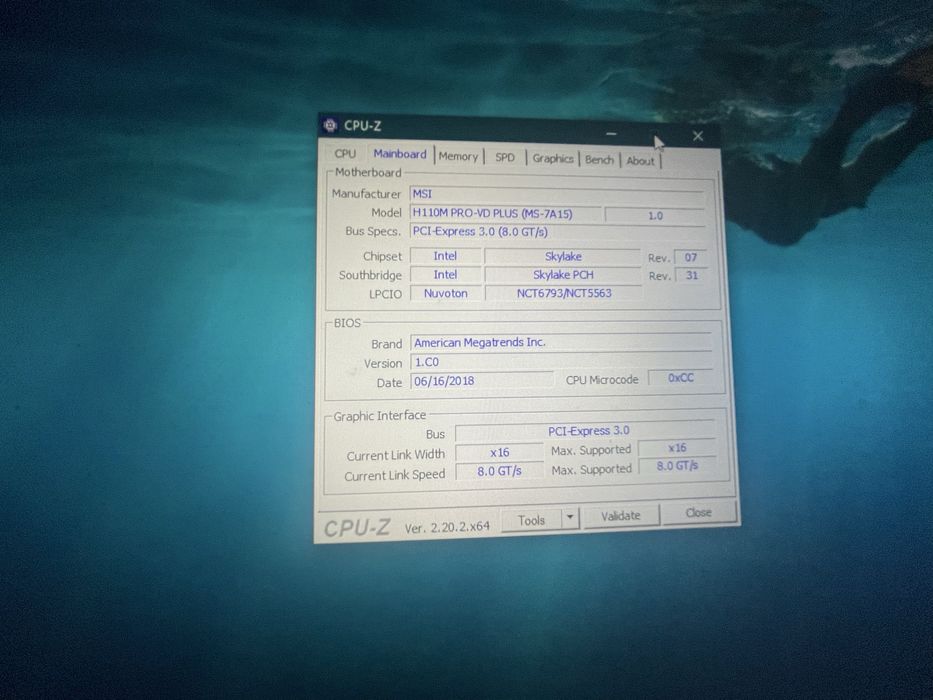Click the CPU Microcode label

(x=602, y=380)
